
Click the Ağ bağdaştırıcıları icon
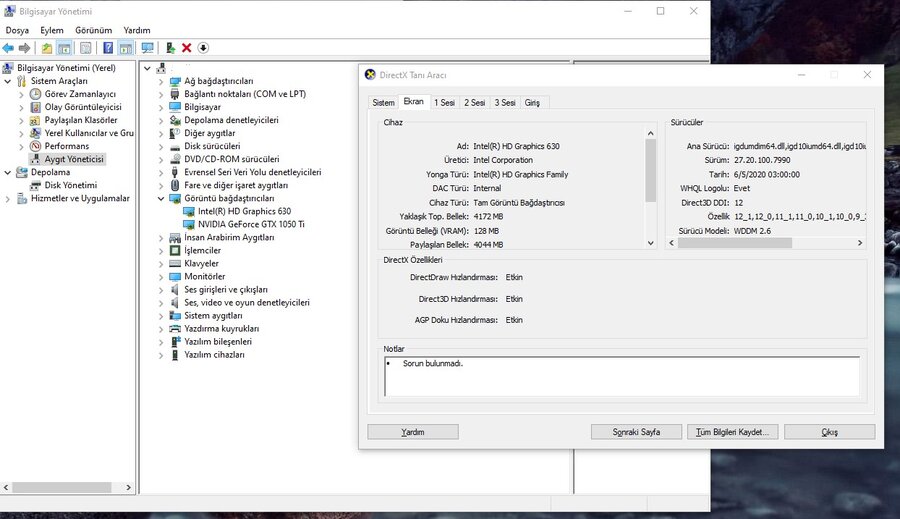(175, 82)
